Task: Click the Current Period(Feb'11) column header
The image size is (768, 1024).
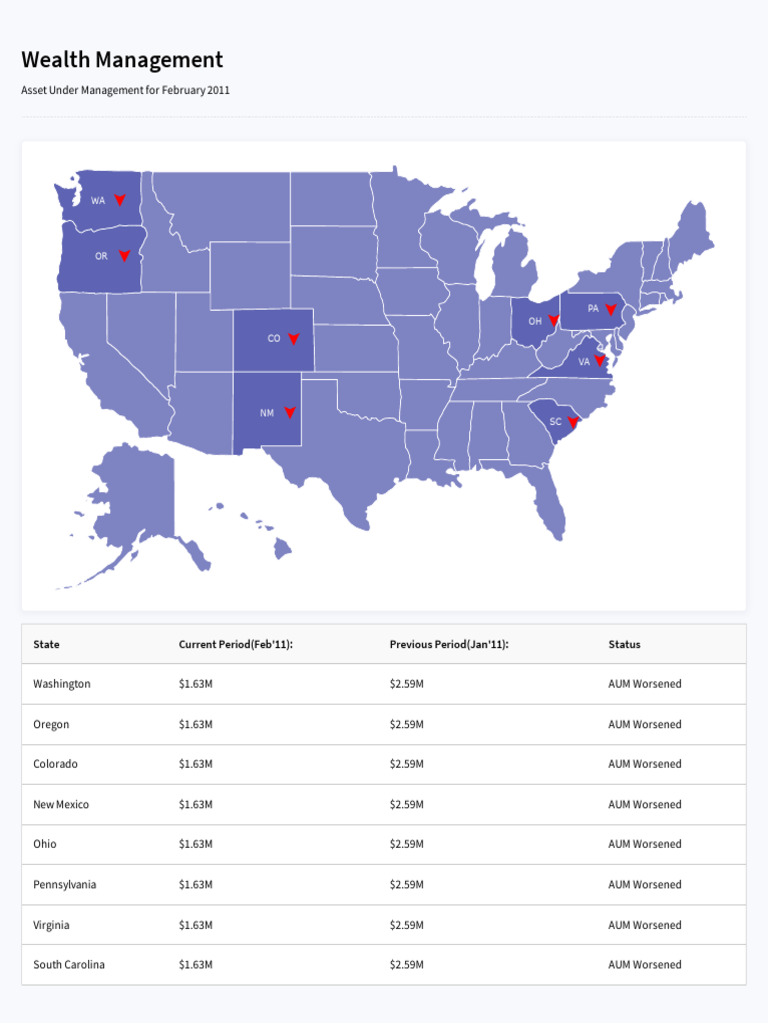Action: (x=236, y=645)
